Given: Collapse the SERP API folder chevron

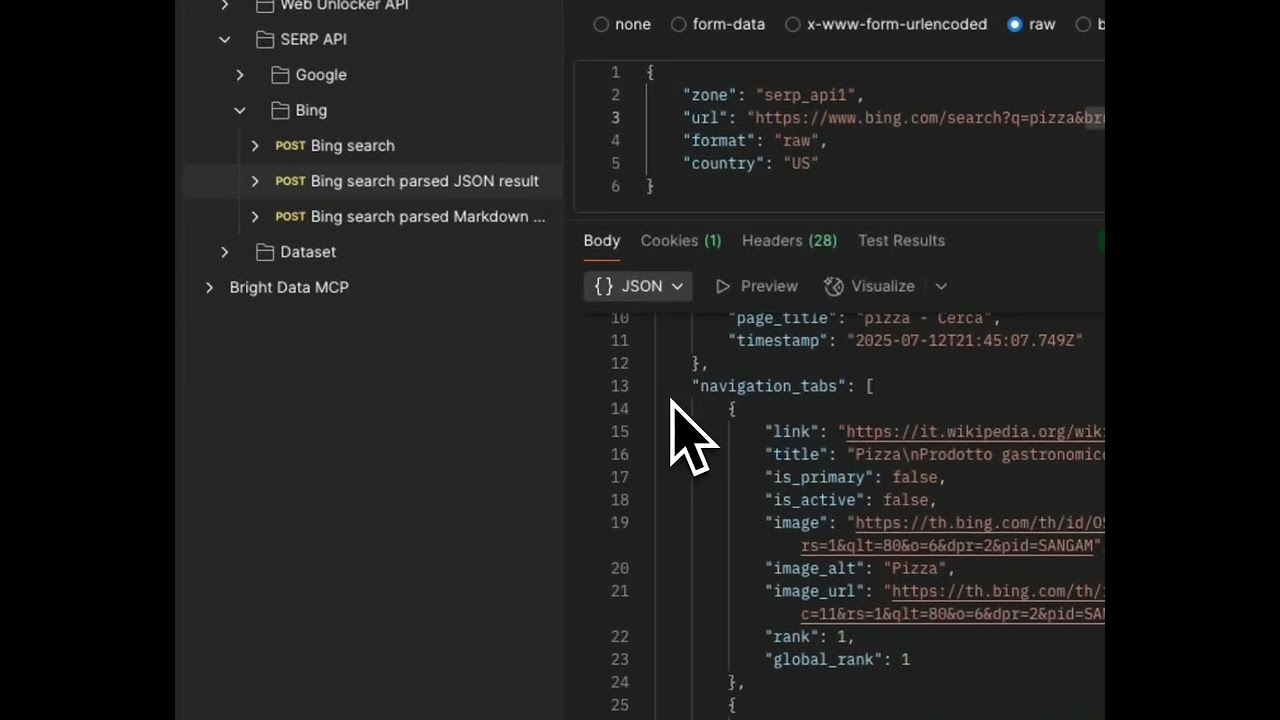Looking at the screenshot, I should 225,40.
